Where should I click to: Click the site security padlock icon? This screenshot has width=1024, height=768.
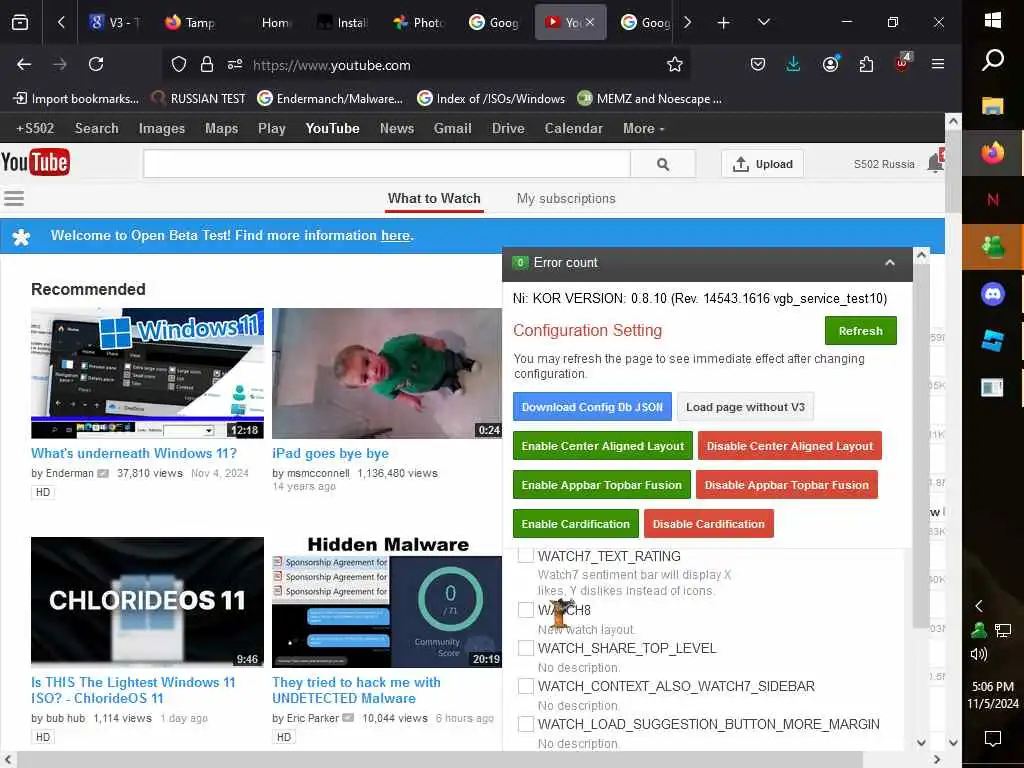point(206,64)
